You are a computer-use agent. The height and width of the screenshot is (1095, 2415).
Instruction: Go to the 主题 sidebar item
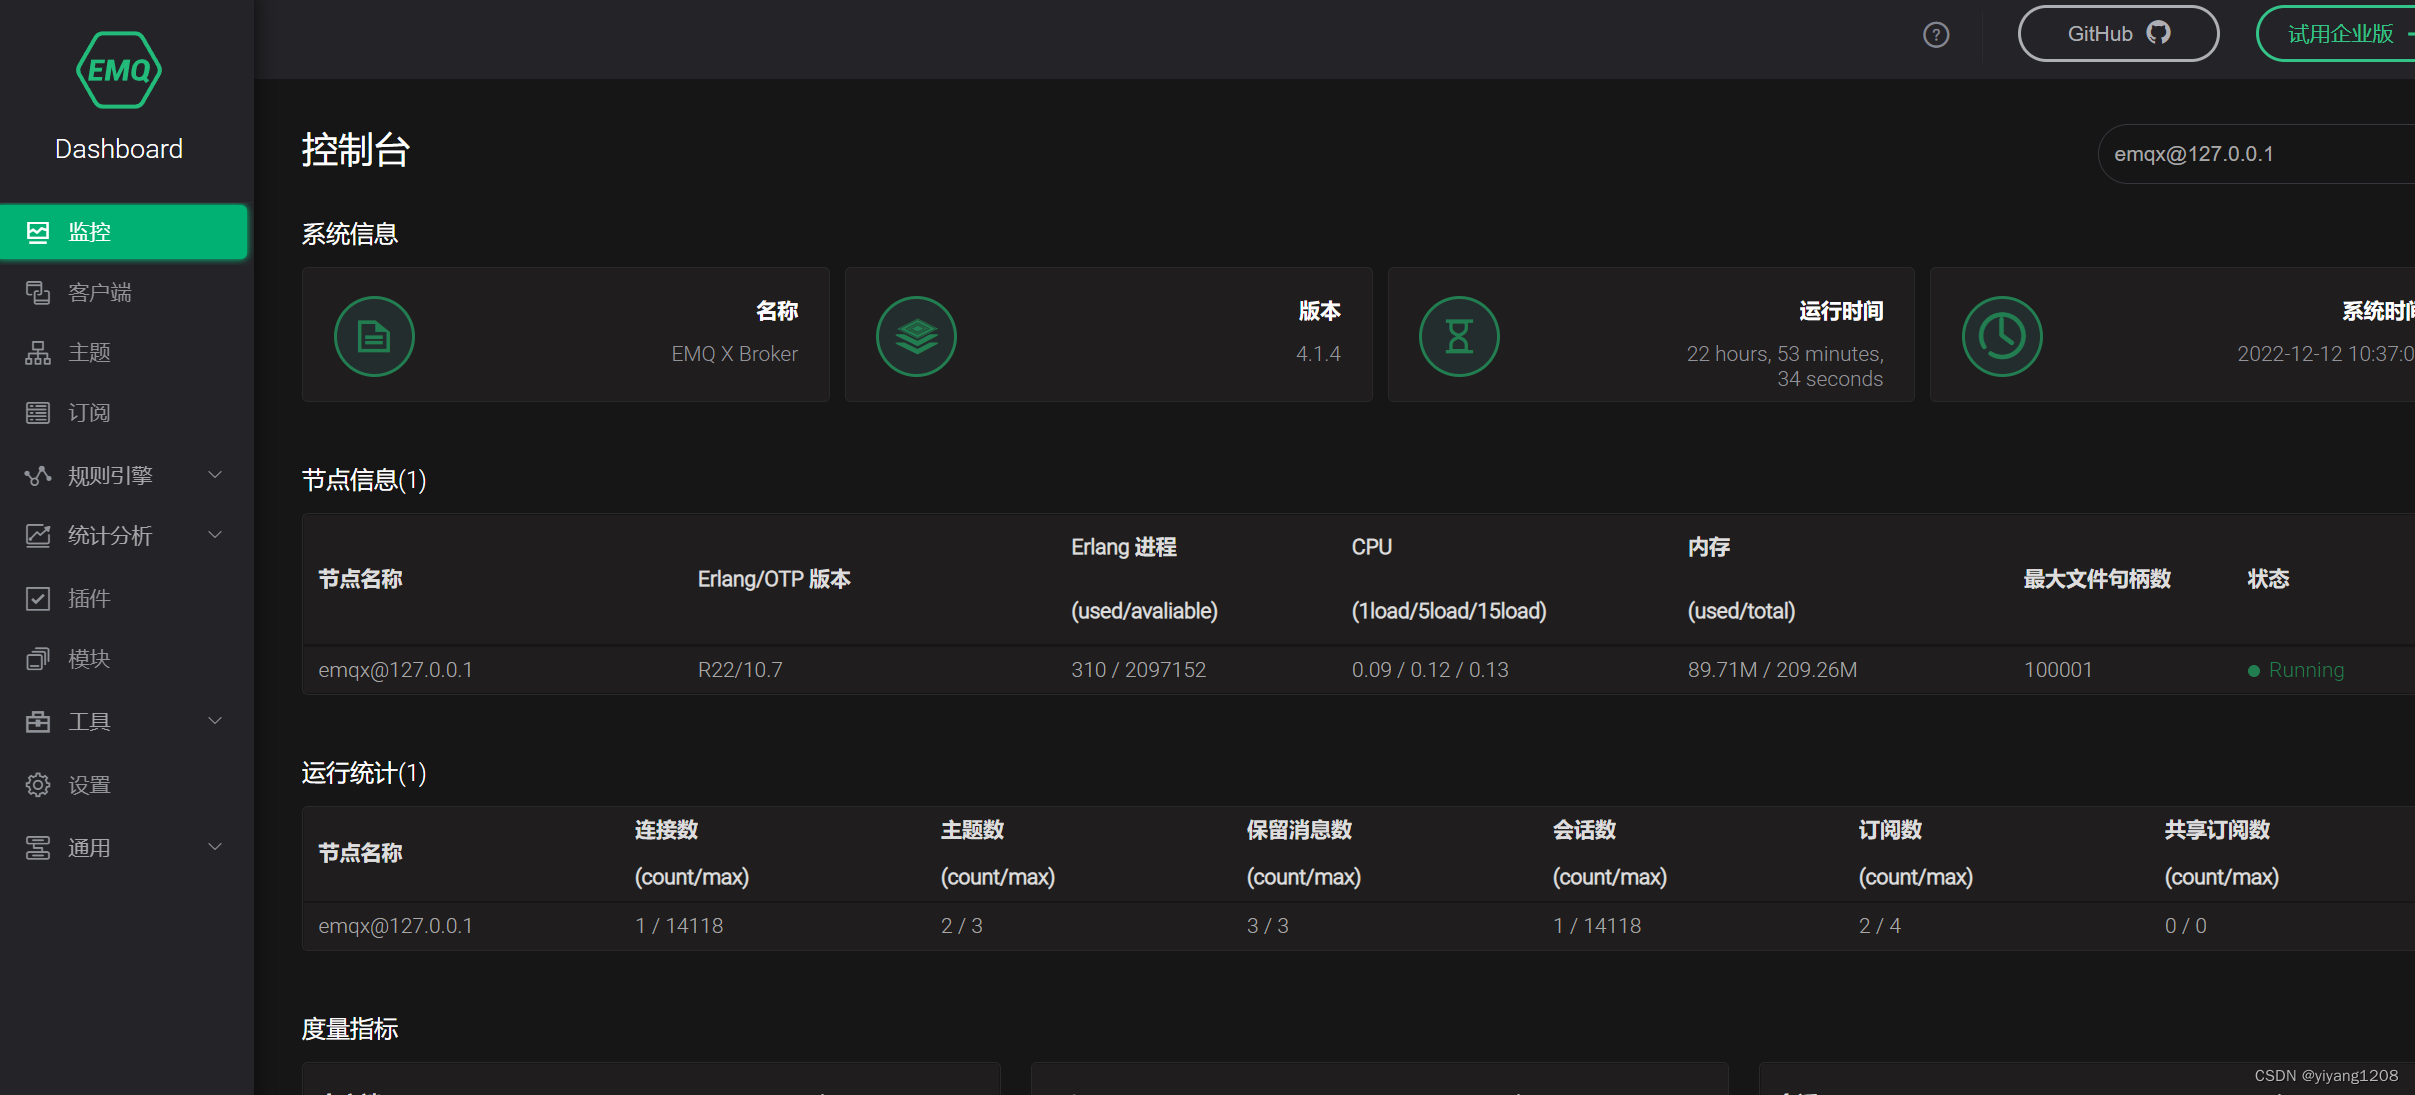pyautogui.click(x=90, y=352)
